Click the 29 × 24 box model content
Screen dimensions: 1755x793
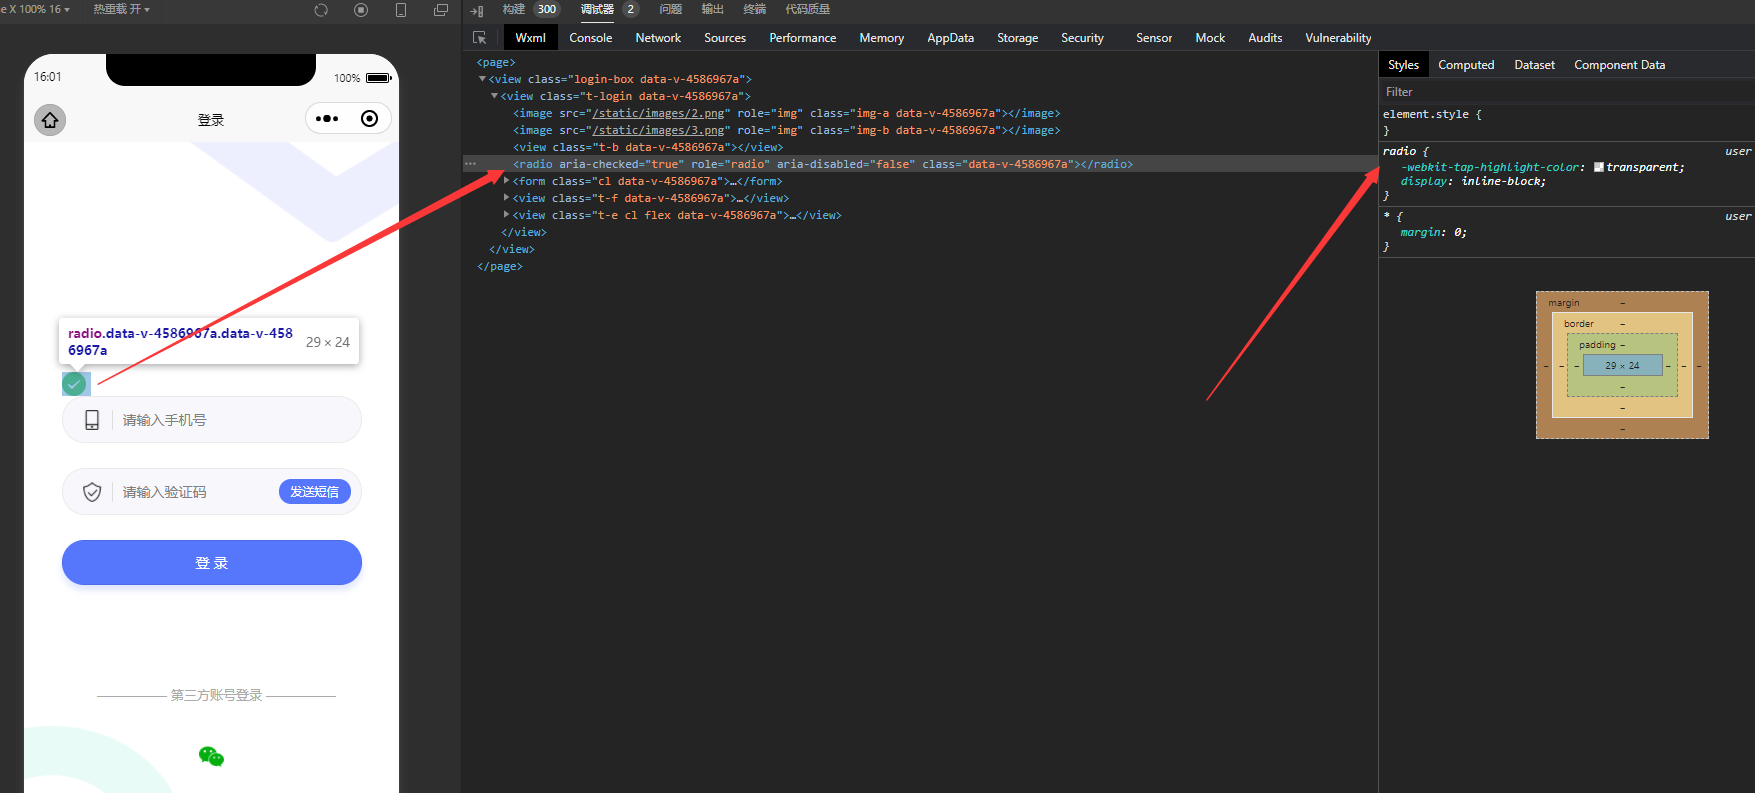click(x=1623, y=366)
